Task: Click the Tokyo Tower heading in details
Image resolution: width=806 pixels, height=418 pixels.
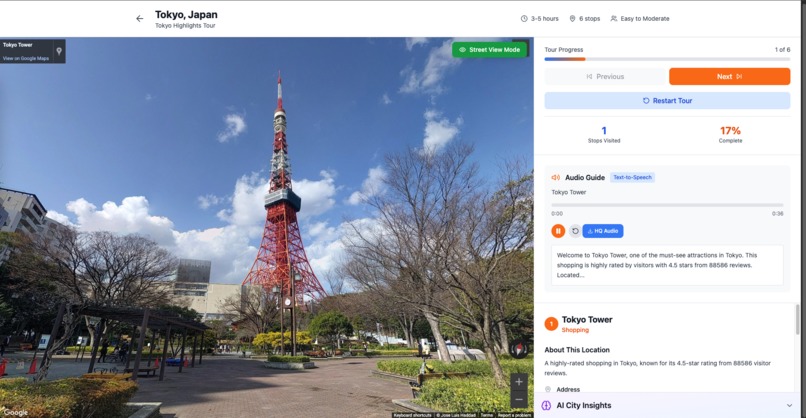Action: (587, 319)
